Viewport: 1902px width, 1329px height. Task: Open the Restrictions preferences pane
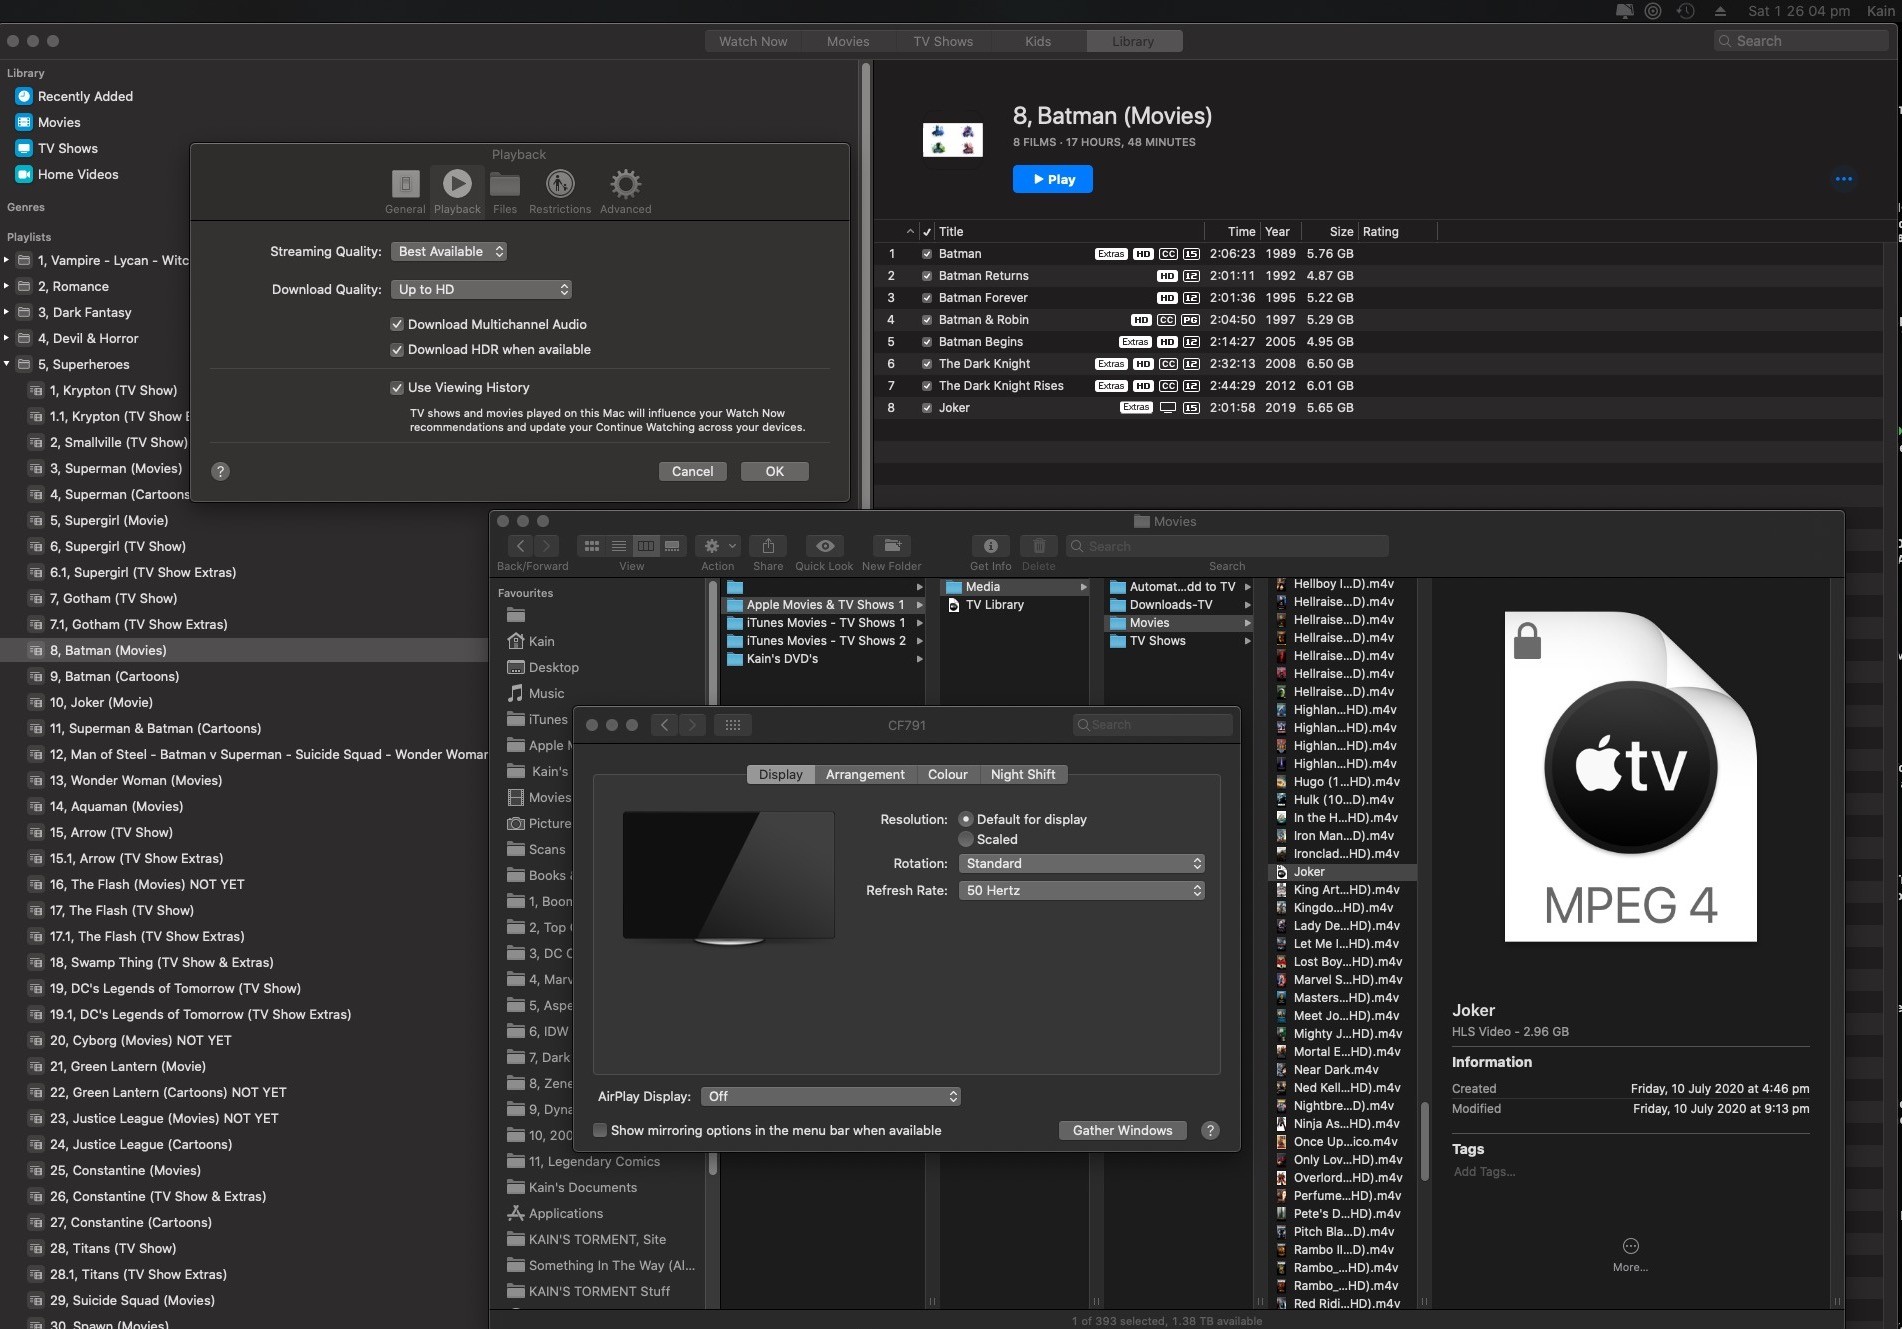tap(559, 185)
